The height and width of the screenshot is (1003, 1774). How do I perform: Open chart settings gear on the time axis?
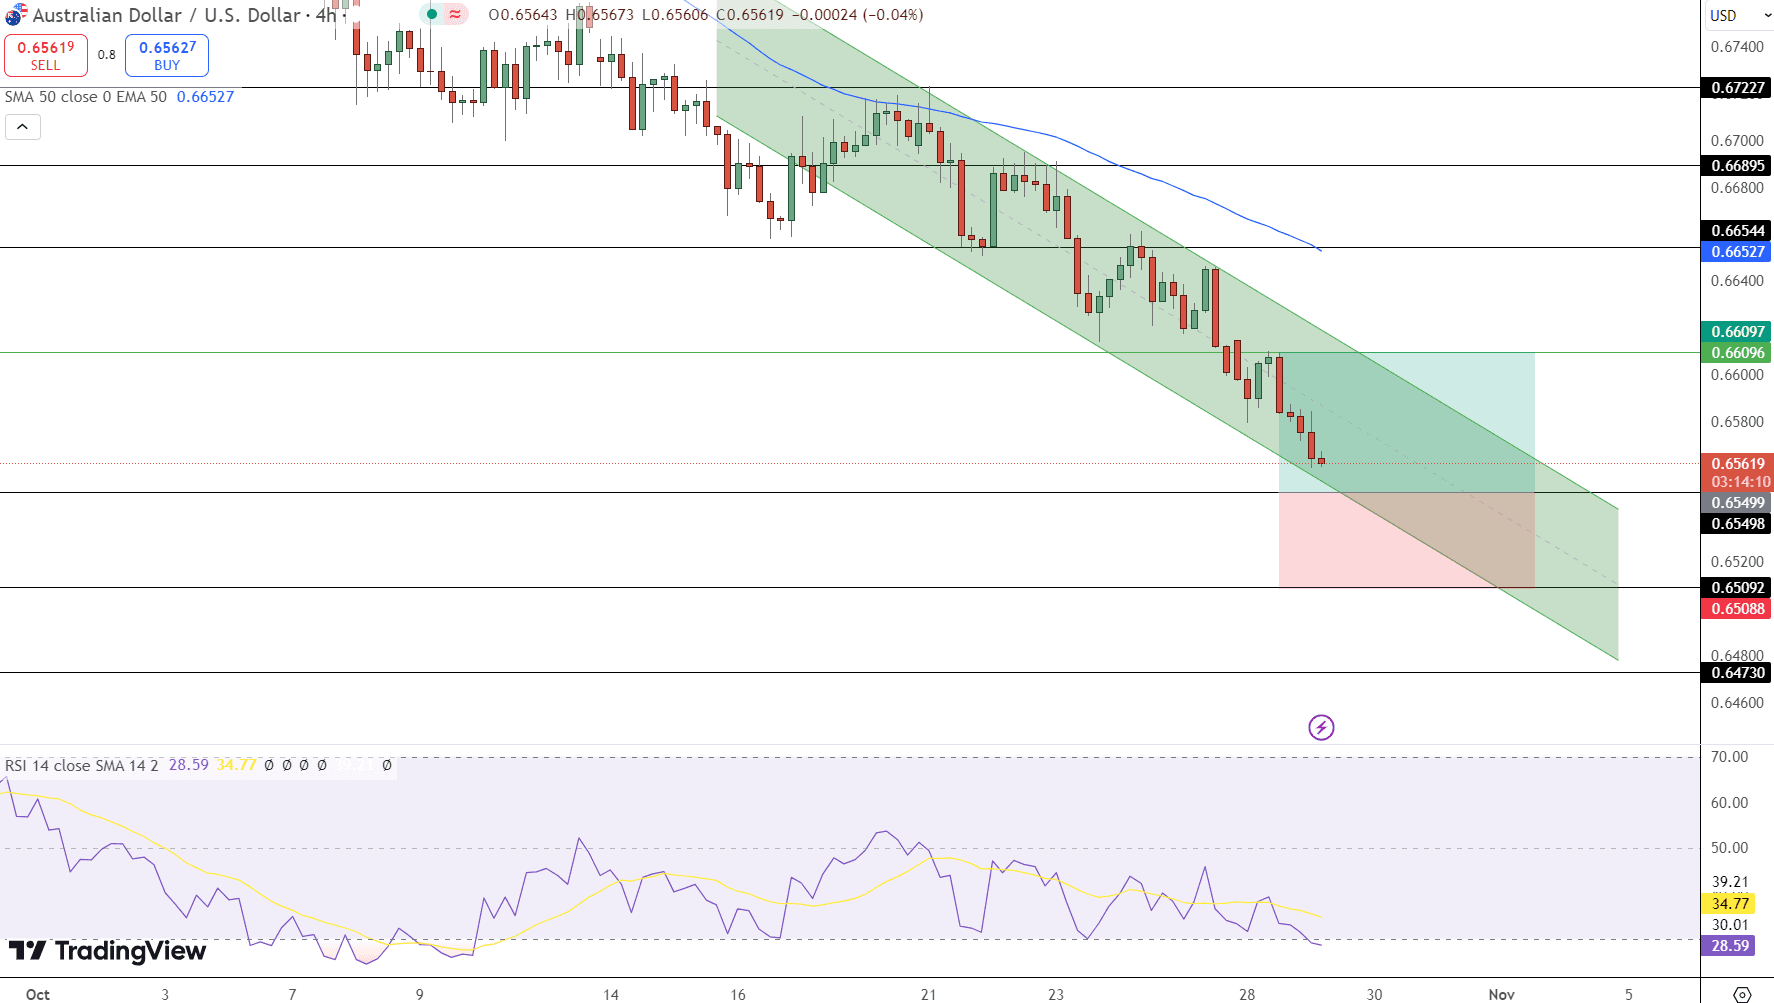[x=1742, y=994]
